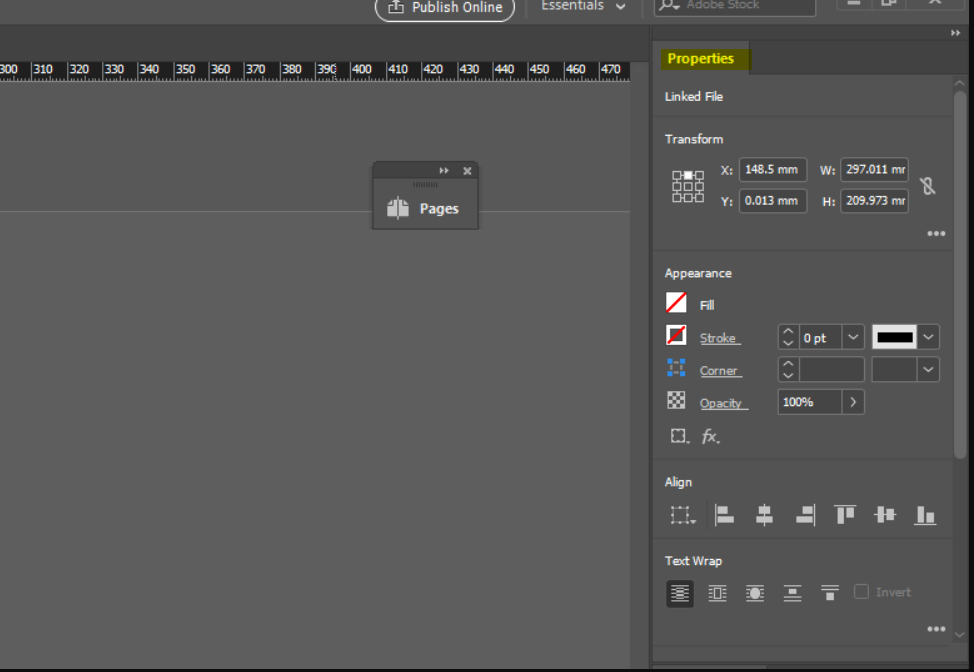Open the Pages panel button
This screenshot has height=672, width=974.
pyautogui.click(x=426, y=209)
